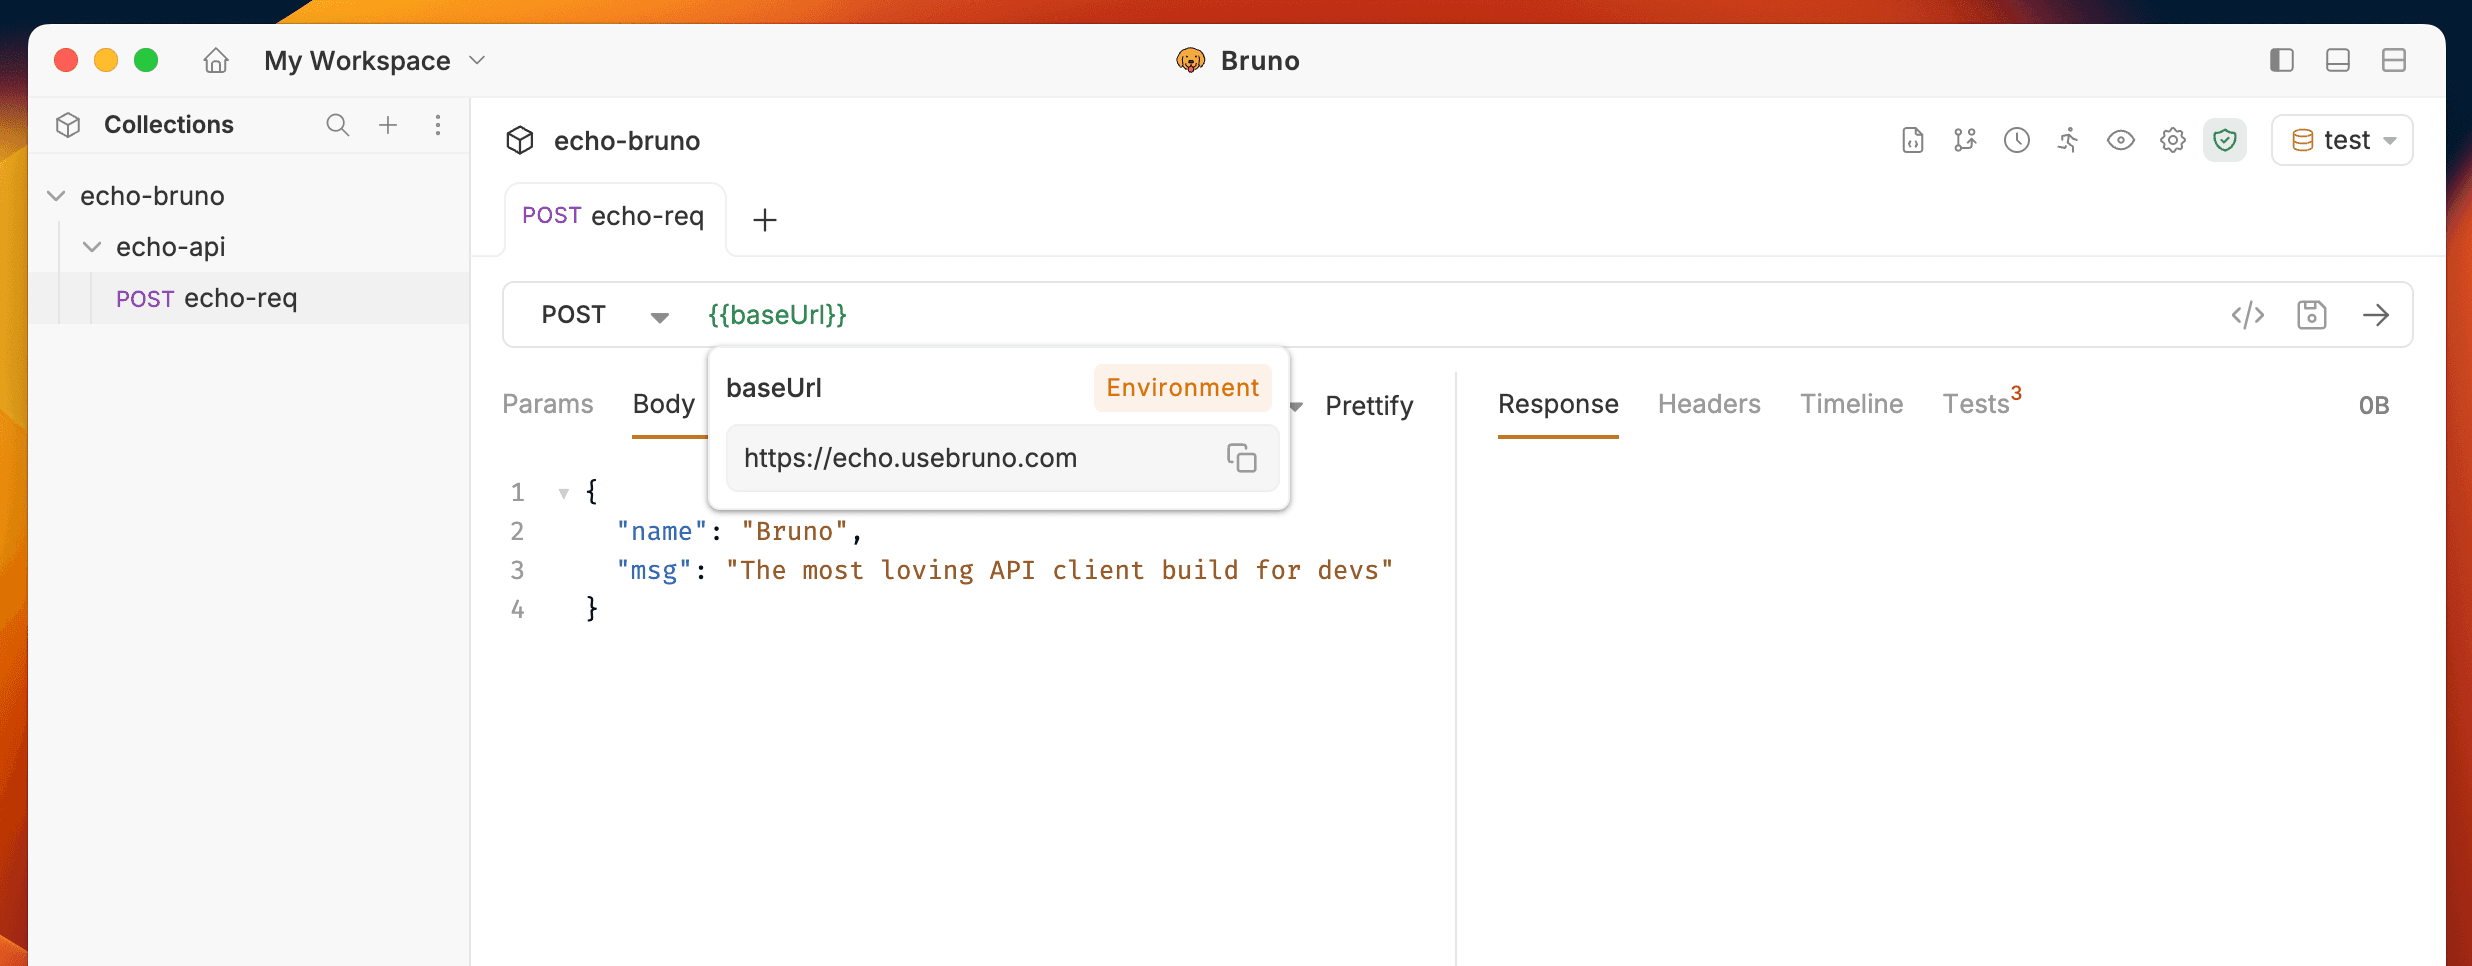This screenshot has width=2472, height=966.
Task: Toggle the left sidebar layout icon
Action: click(x=2281, y=61)
